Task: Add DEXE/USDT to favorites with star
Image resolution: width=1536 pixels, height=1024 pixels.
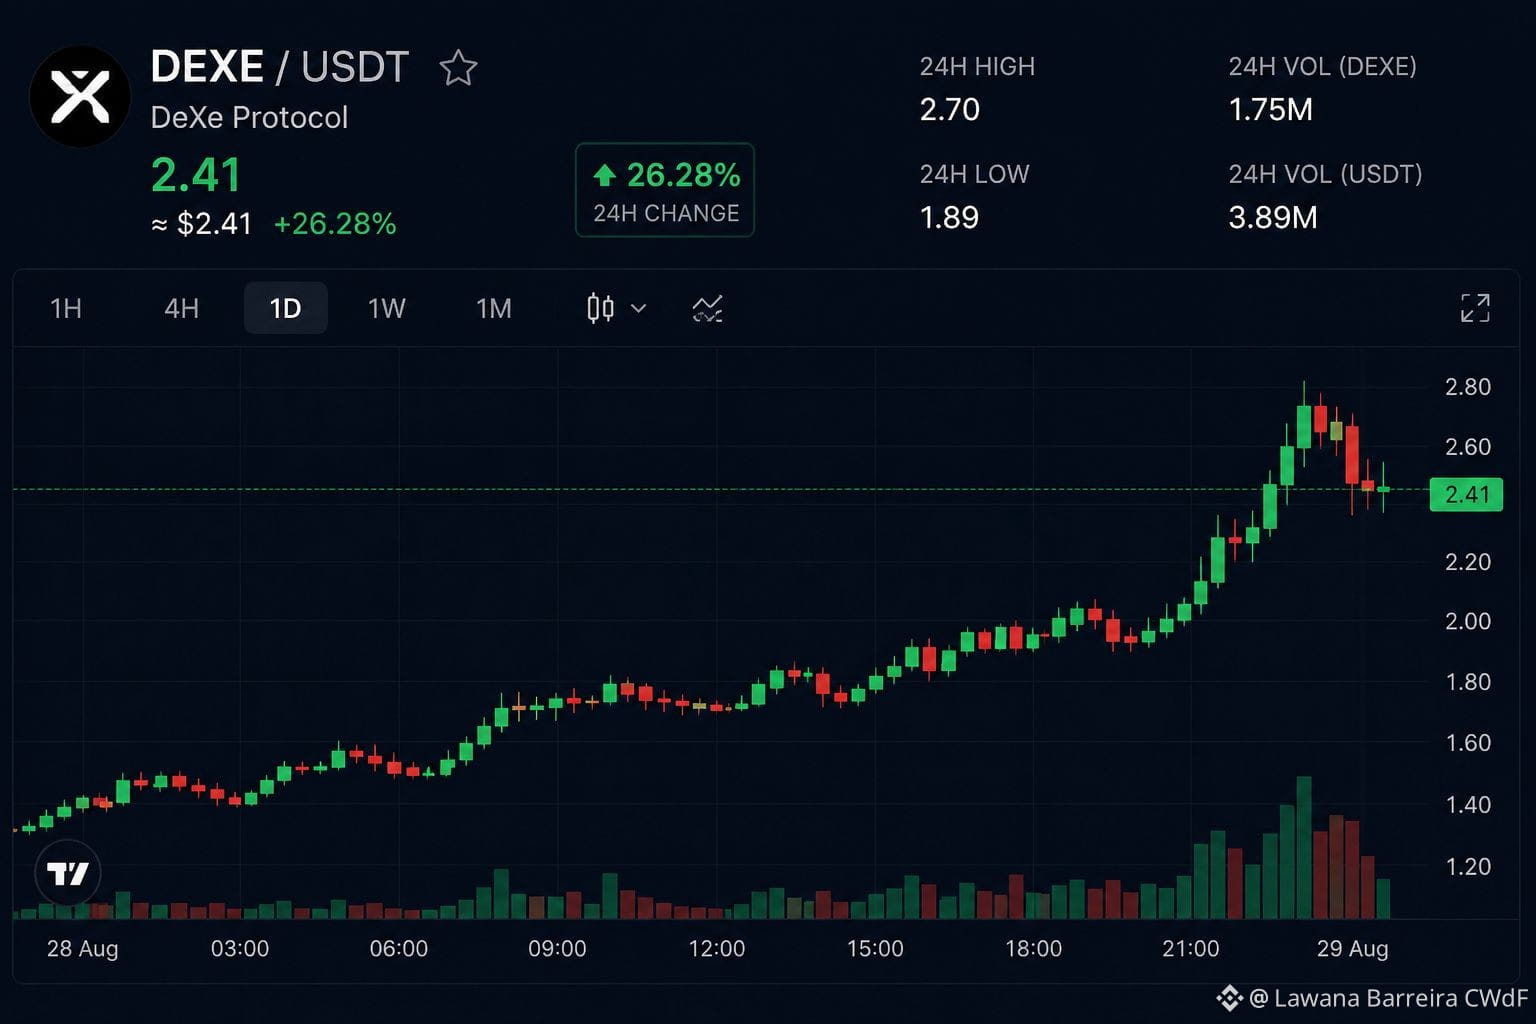Action: point(458,68)
